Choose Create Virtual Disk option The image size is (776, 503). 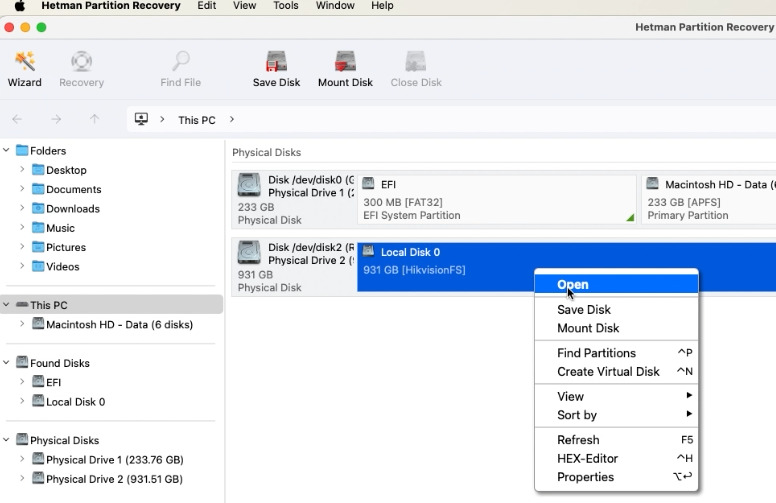point(616,372)
